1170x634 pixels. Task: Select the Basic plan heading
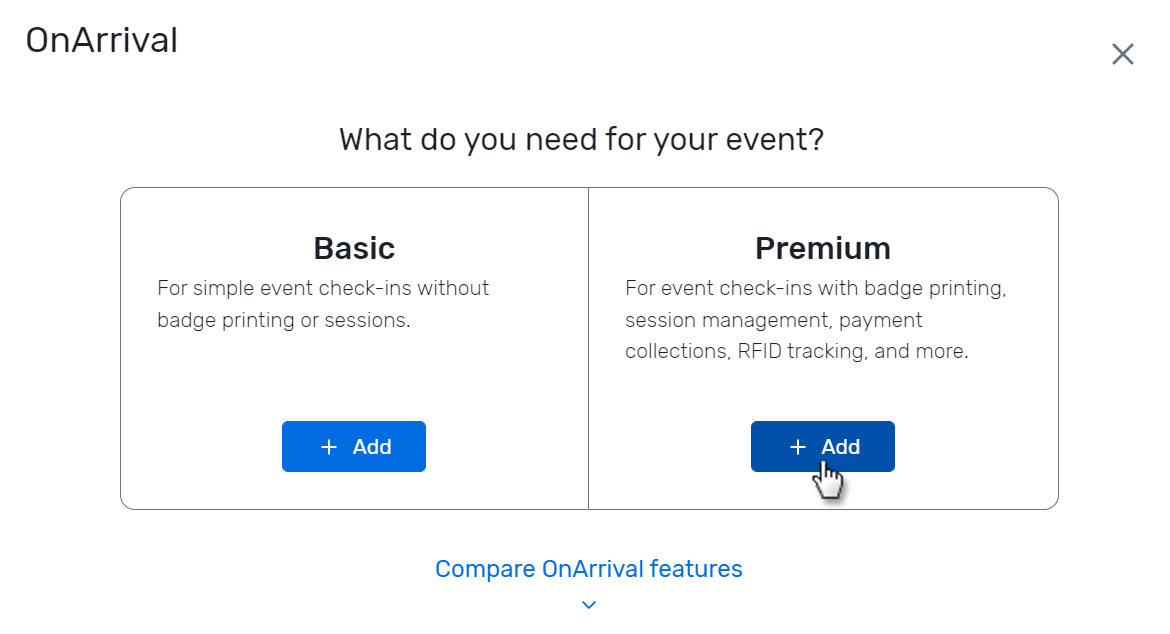(x=354, y=247)
